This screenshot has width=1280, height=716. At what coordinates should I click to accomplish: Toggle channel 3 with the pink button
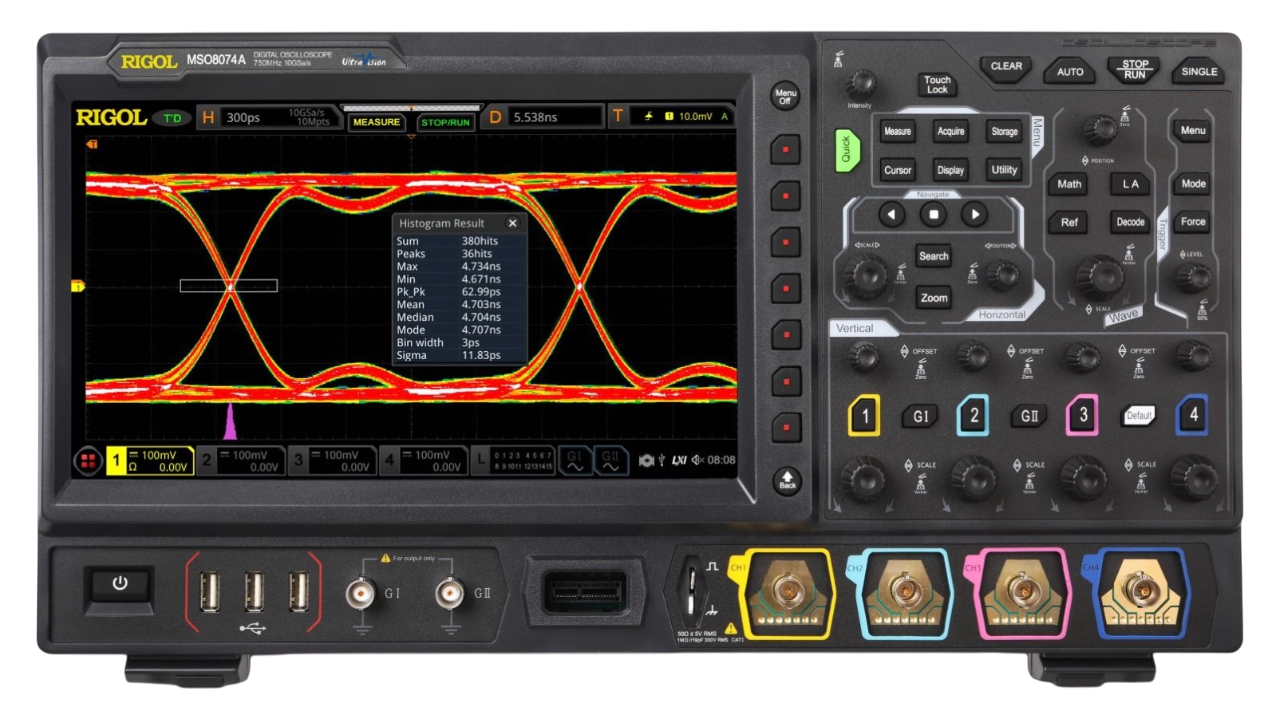click(1082, 415)
